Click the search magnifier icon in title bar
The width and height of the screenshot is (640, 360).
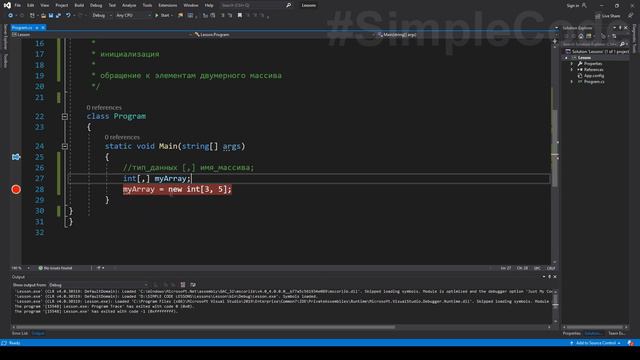[289, 5]
